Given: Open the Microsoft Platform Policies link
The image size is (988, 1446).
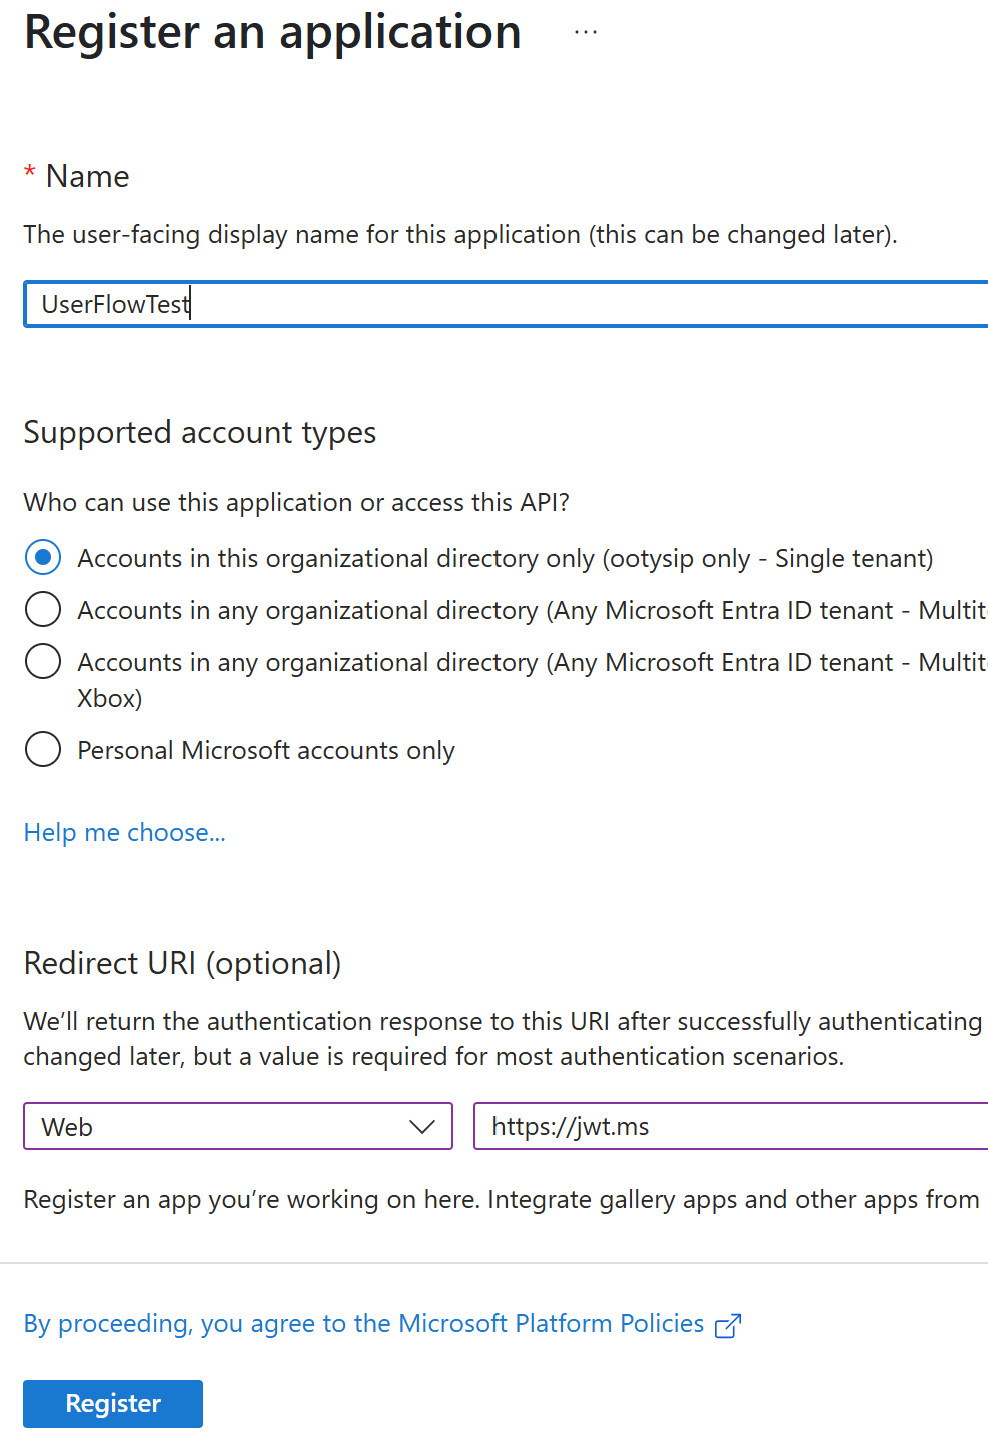Looking at the screenshot, I should pyautogui.click(x=364, y=1323).
